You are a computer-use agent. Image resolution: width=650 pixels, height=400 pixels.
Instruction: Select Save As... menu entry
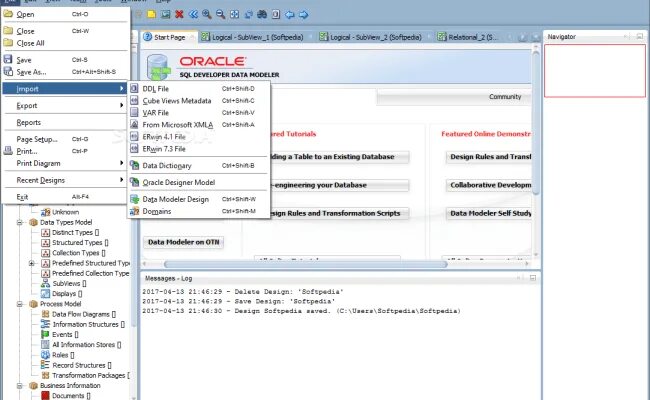[65, 72]
